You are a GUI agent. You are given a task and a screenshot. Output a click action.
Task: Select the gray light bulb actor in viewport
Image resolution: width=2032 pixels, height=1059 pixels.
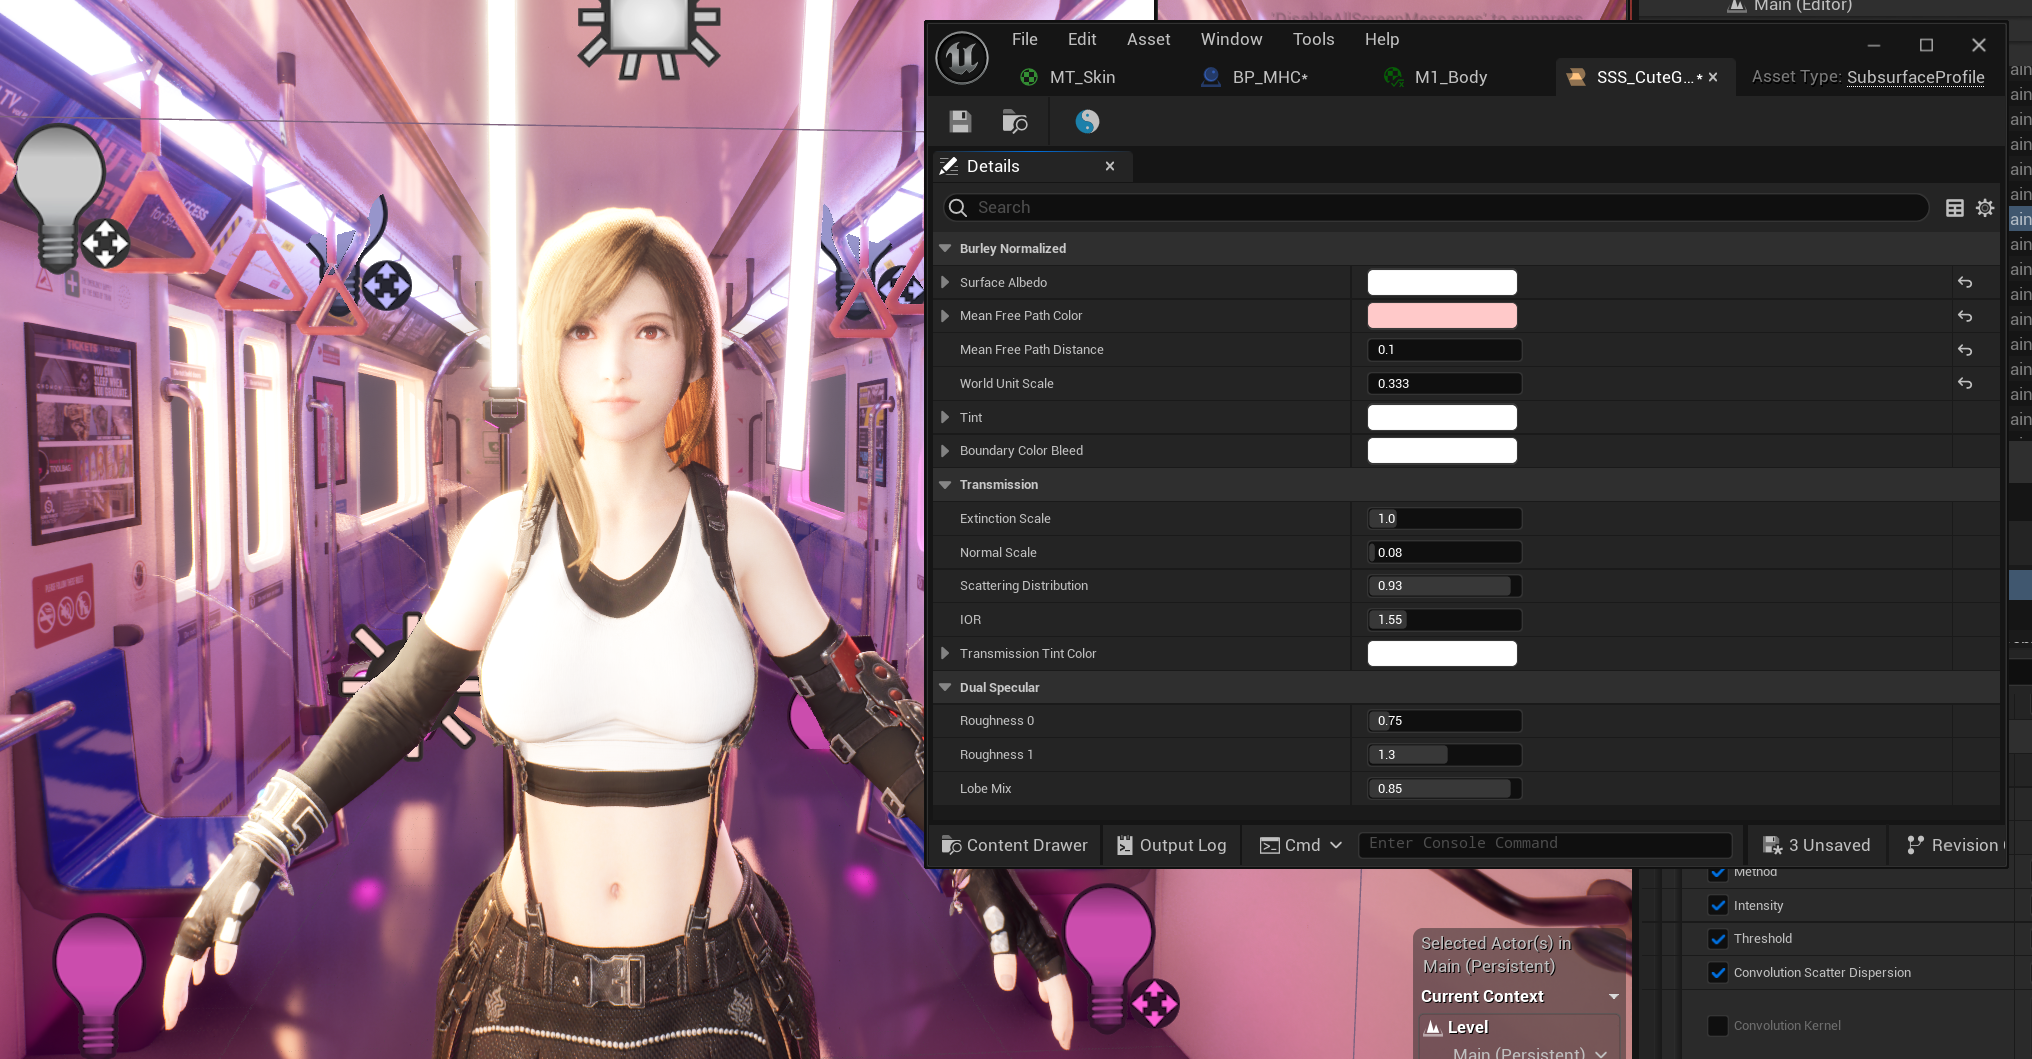[59, 190]
